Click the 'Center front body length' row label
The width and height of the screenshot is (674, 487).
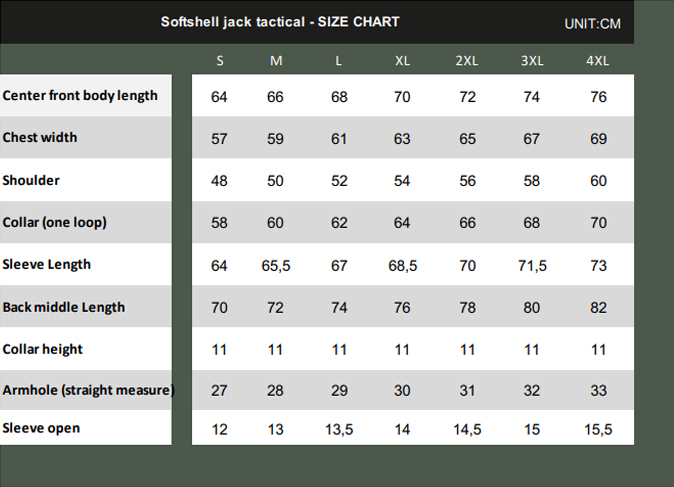(80, 96)
